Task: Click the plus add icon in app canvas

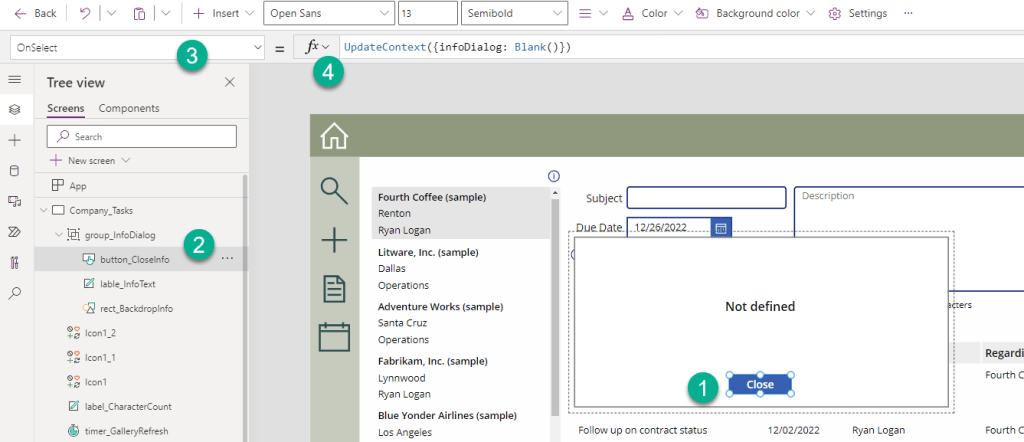Action: coord(334,240)
